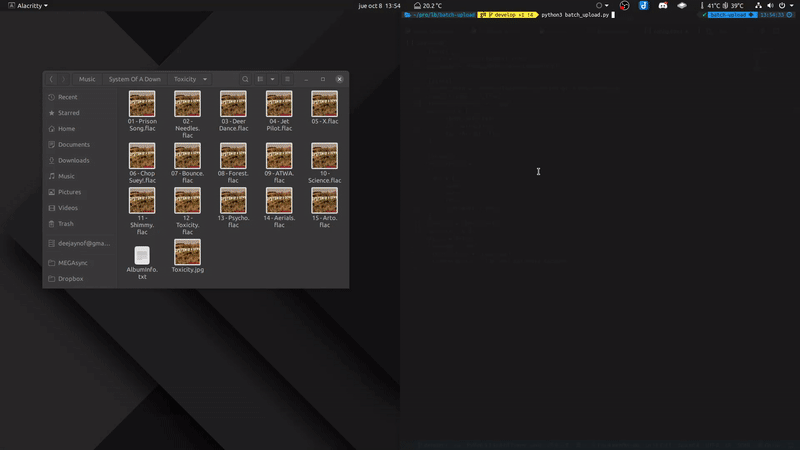The width and height of the screenshot is (800, 450).
Task: Expand the Toxicity folder path dropdown
Action: 205,79
